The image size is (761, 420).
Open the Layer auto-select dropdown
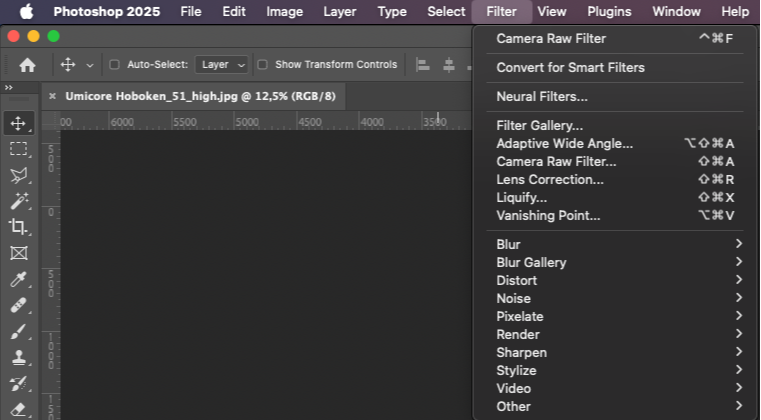(x=222, y=65)
